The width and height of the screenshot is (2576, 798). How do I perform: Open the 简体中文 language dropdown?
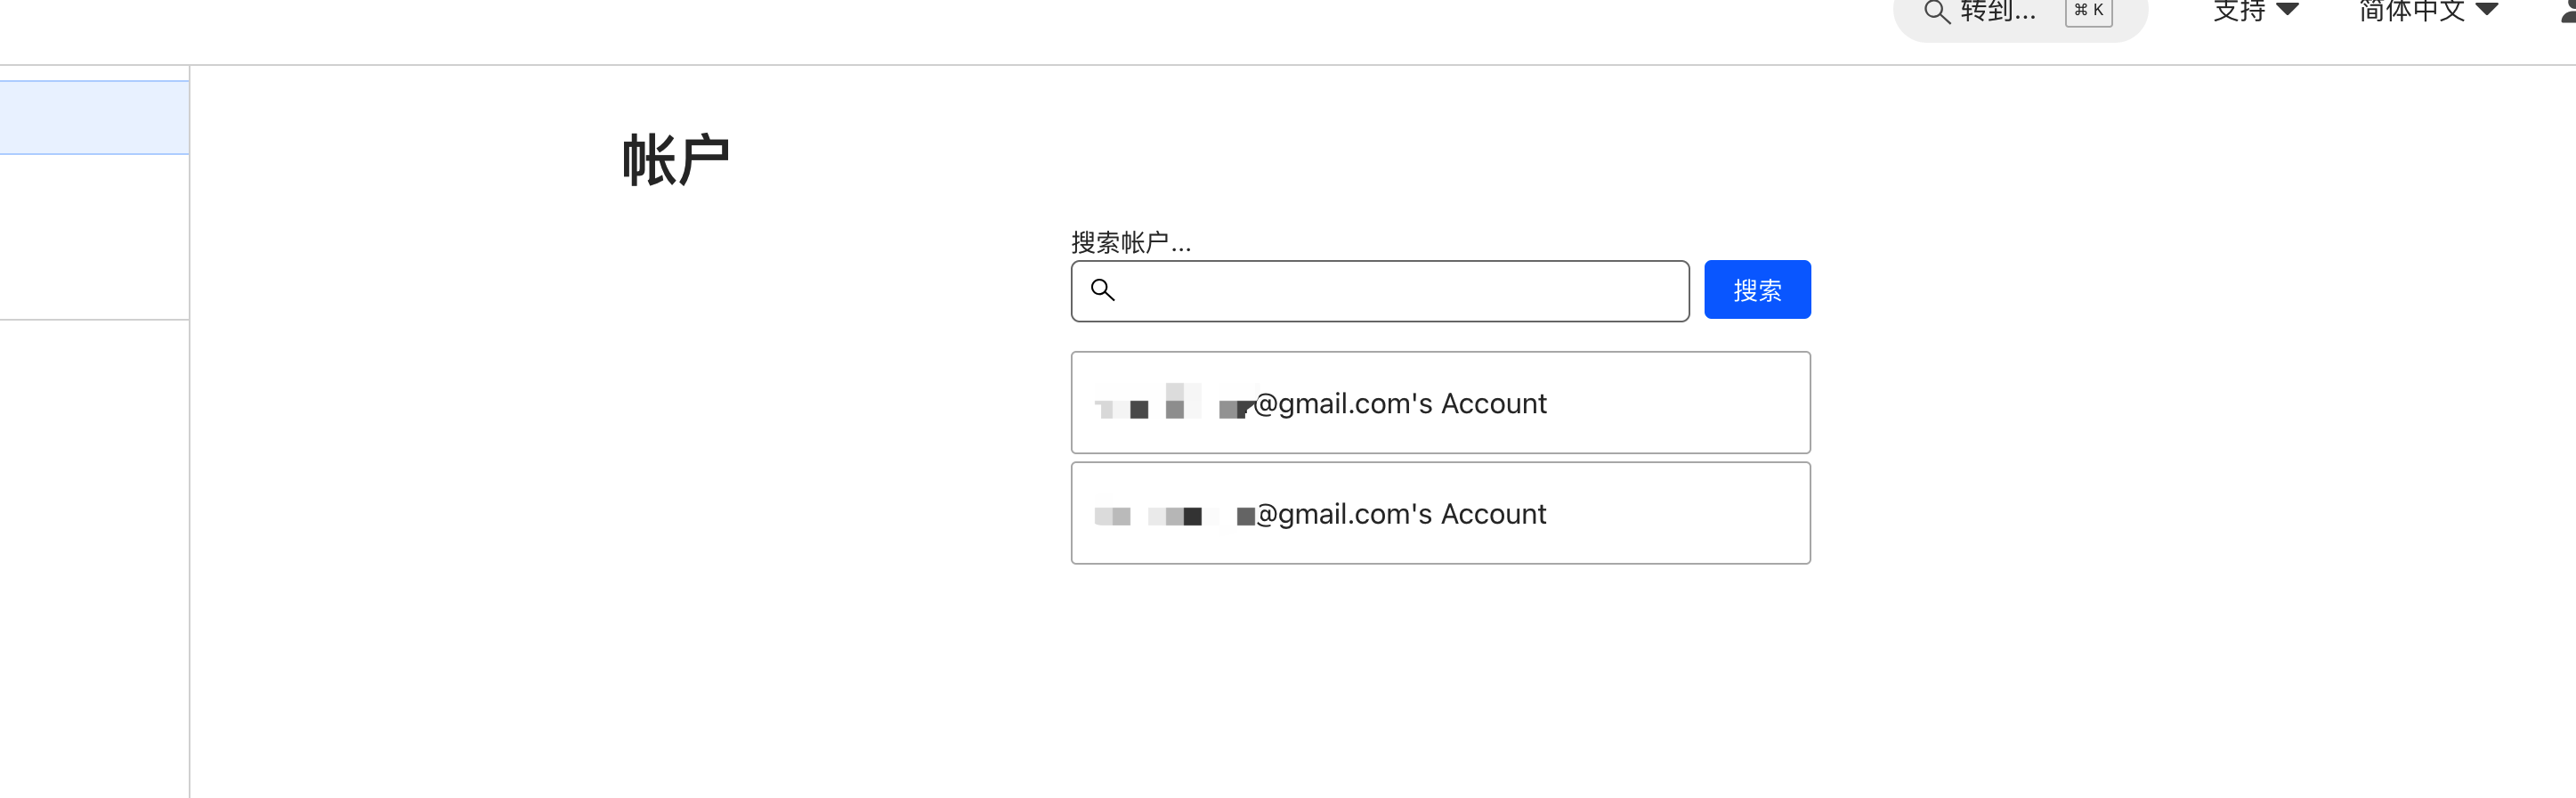click(2411, 11)
